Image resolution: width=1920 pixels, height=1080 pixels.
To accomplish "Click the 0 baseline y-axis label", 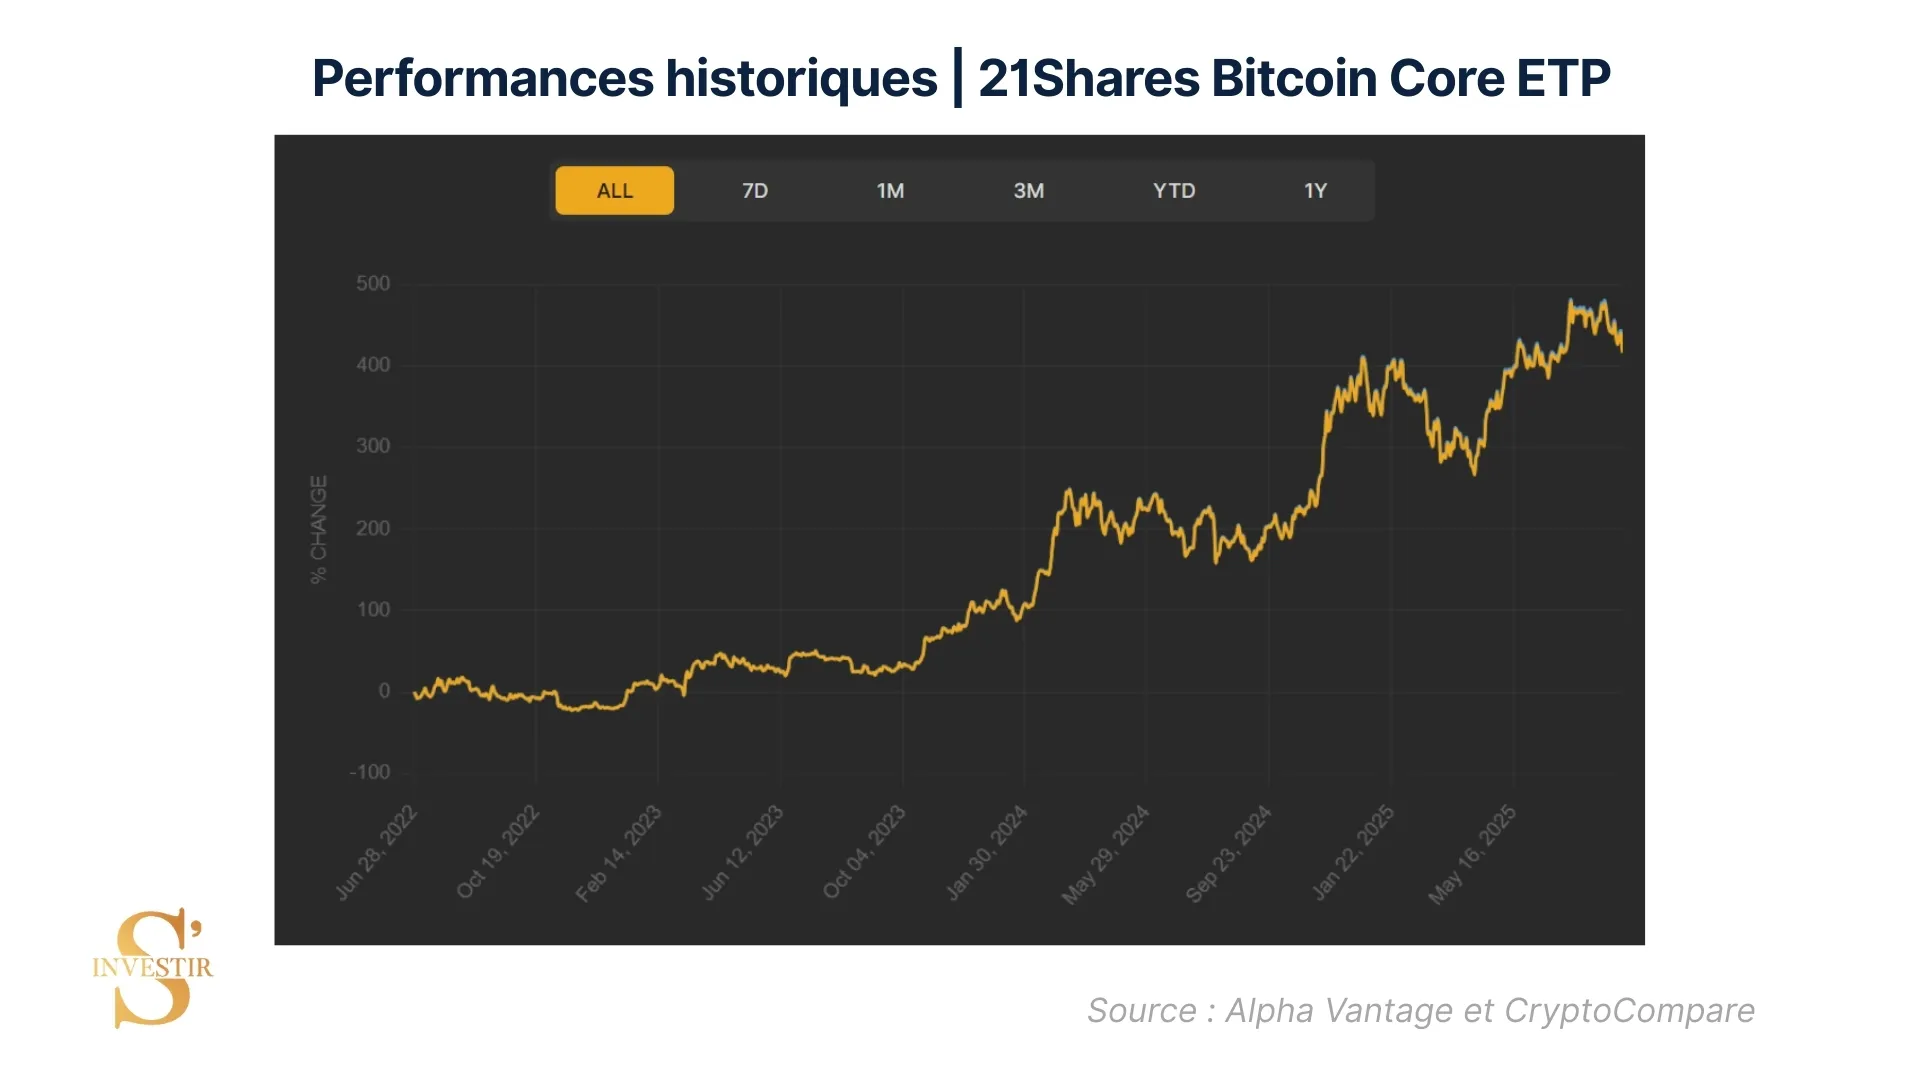I will click(x=384, y=691).
